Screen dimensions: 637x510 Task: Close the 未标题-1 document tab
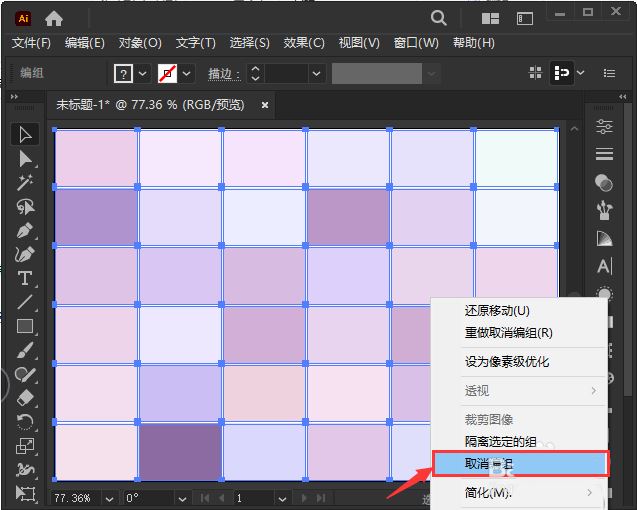265,105
